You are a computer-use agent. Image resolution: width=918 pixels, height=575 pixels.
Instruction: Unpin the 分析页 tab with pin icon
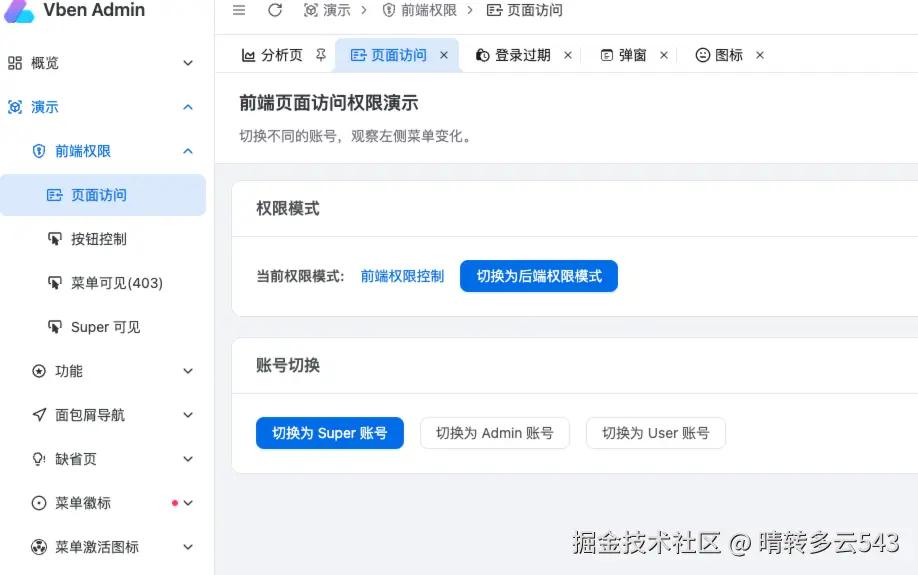coord(320,55)
